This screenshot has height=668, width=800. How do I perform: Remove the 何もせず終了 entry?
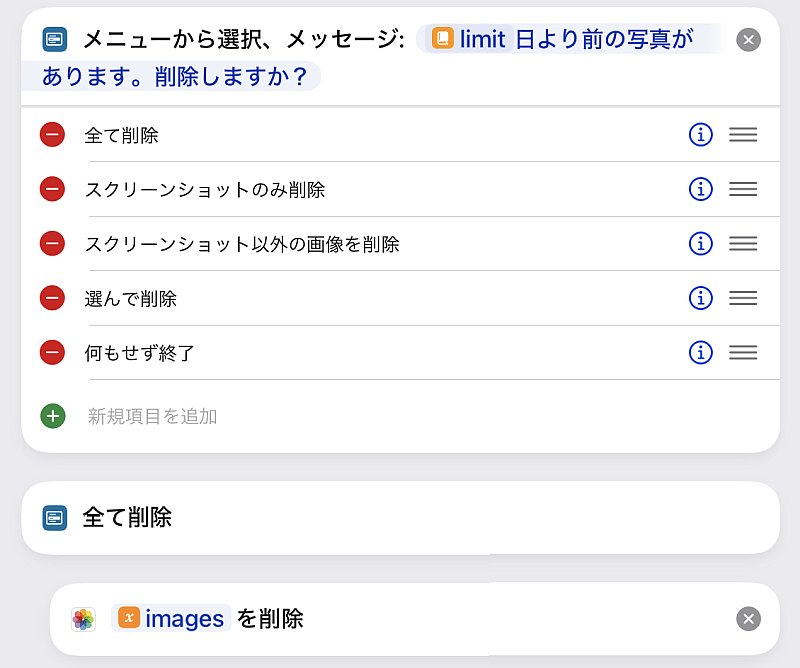pyautogui.click(x=53, y=352)
